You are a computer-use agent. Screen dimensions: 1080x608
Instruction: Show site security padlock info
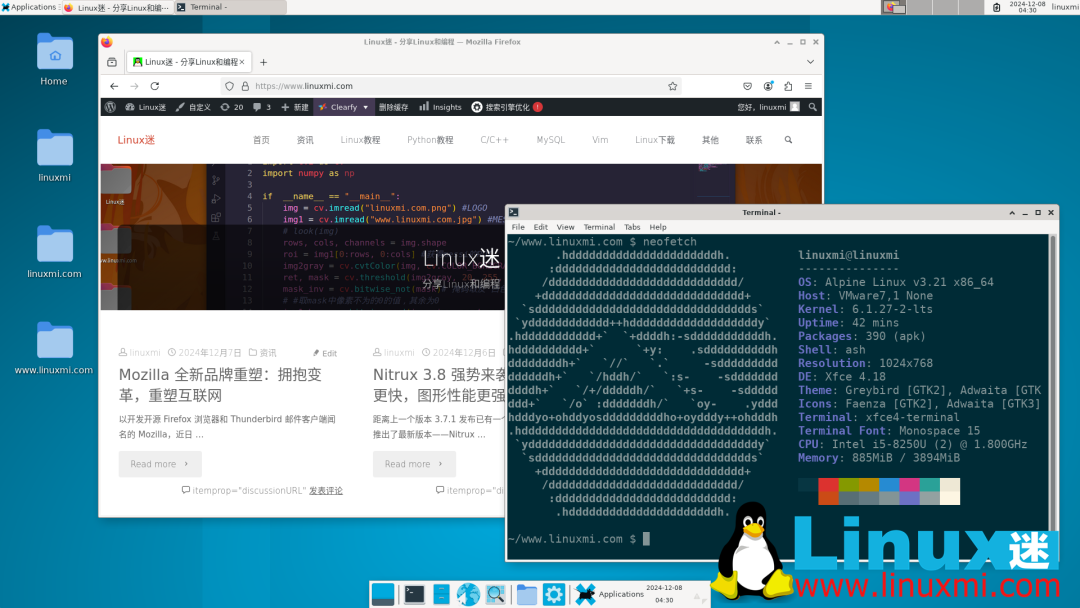pos(245,86)
